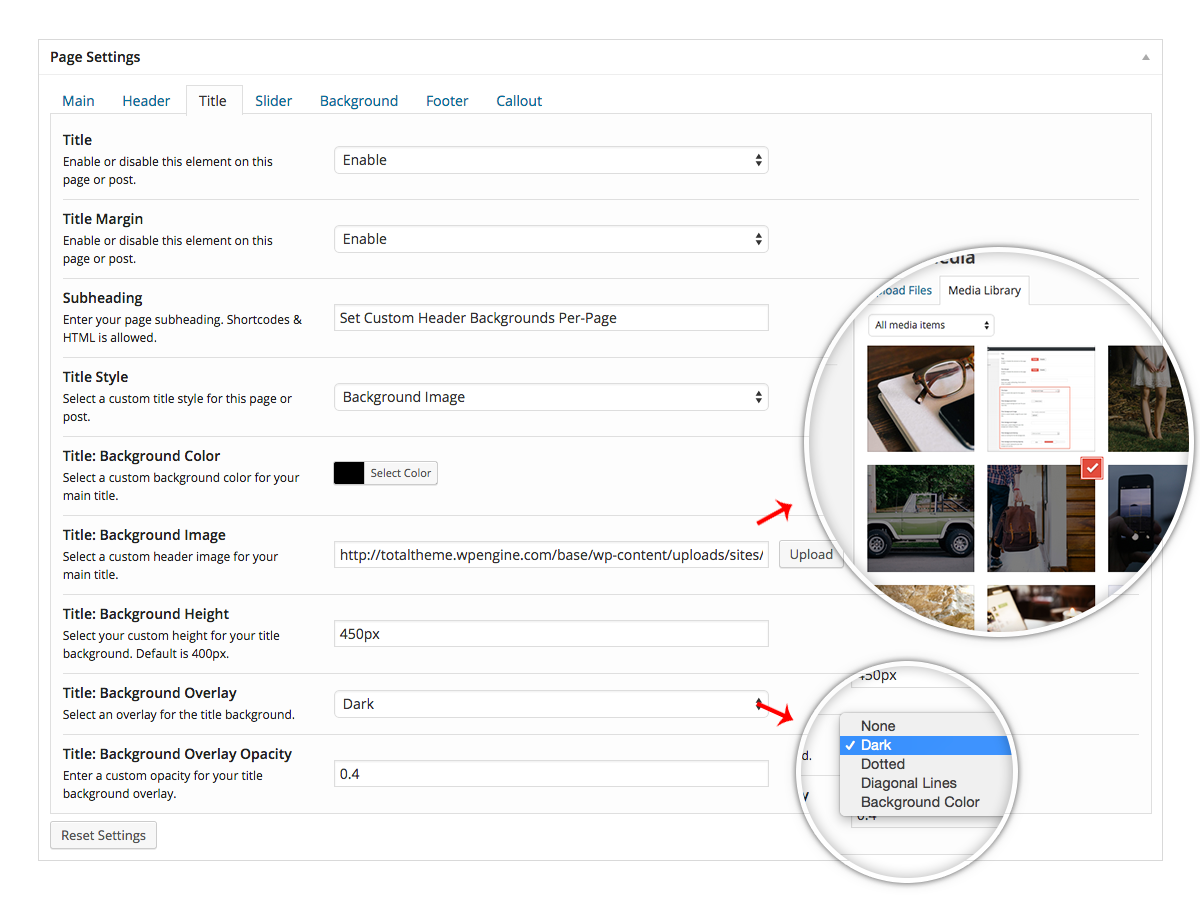Open the Callout tab
This screenshot has height=900, width=1200.
519,101
